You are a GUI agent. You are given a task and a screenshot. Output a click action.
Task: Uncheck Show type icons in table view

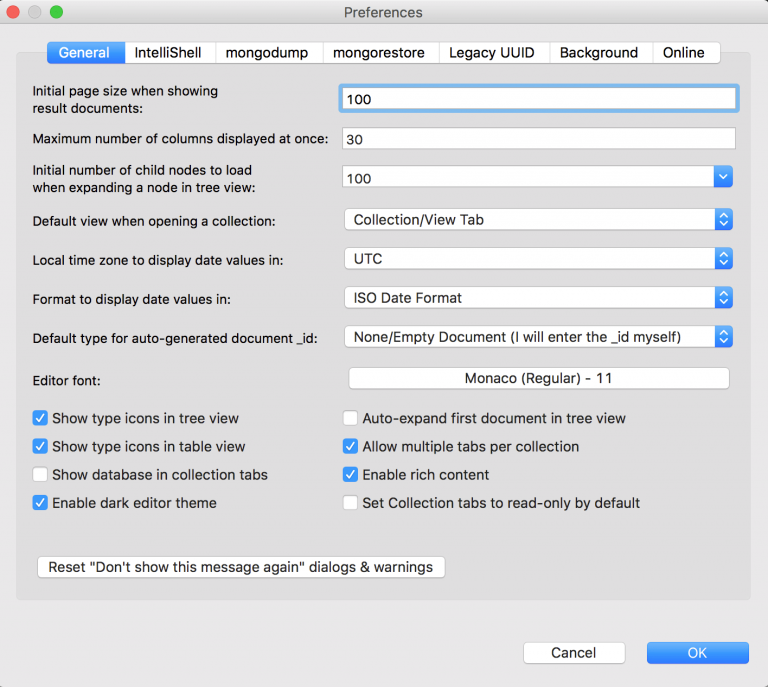coord(40,446)
